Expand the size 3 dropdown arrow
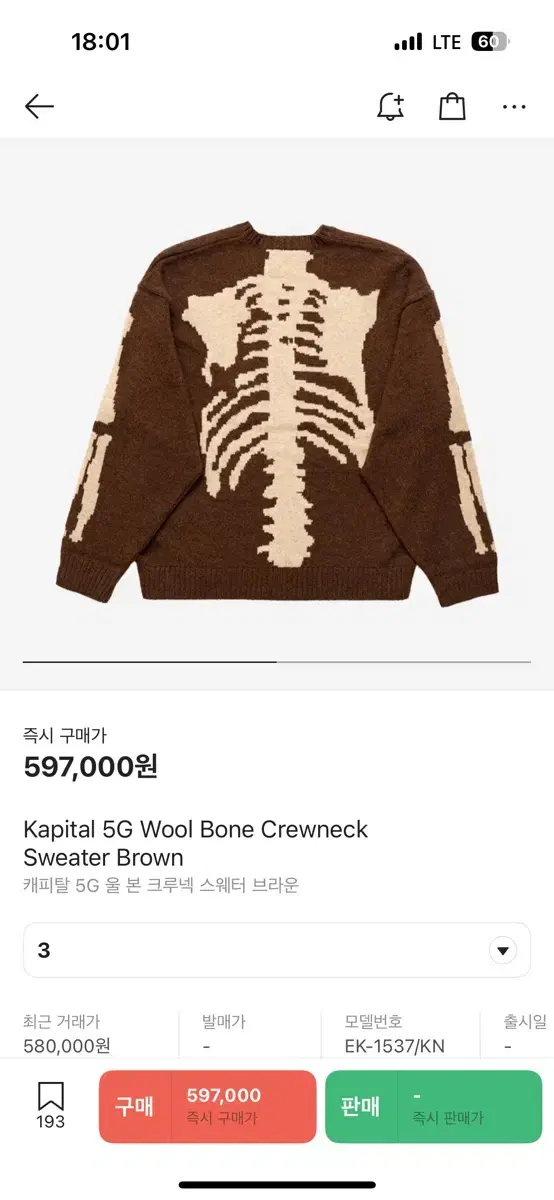Image resolution: width=554 pixels, height=1200 pixels. 503,950
